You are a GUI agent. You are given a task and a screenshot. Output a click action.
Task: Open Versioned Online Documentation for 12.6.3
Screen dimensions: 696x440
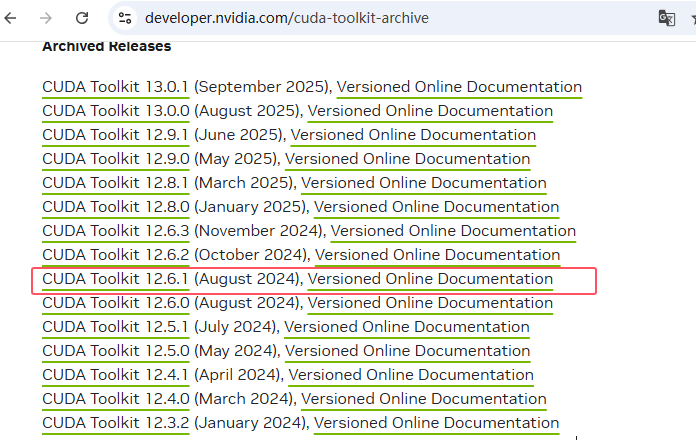pos(453,231)
